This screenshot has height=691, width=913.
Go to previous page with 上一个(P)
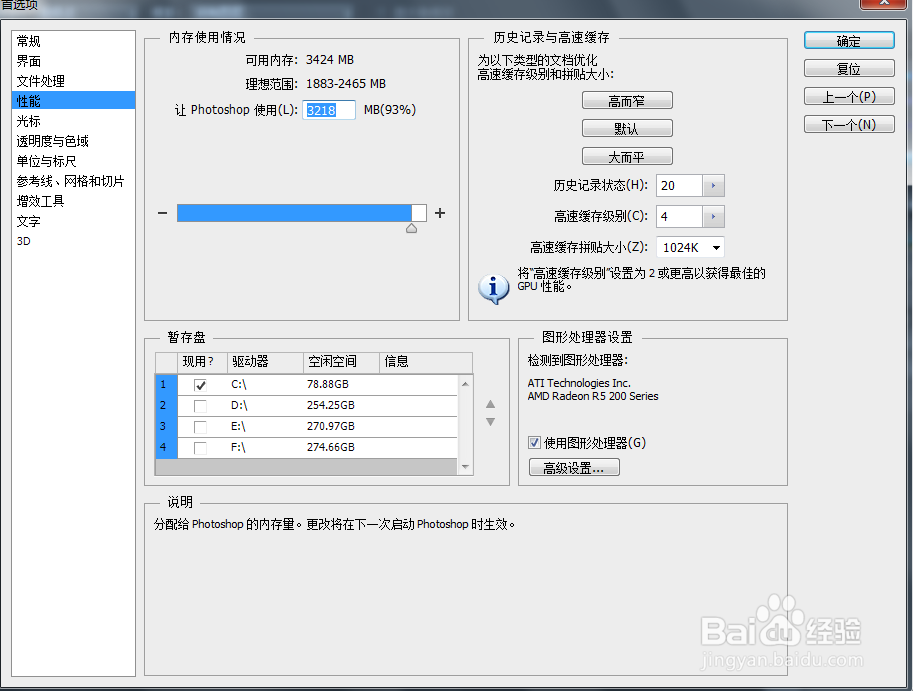tap(849, 97)
